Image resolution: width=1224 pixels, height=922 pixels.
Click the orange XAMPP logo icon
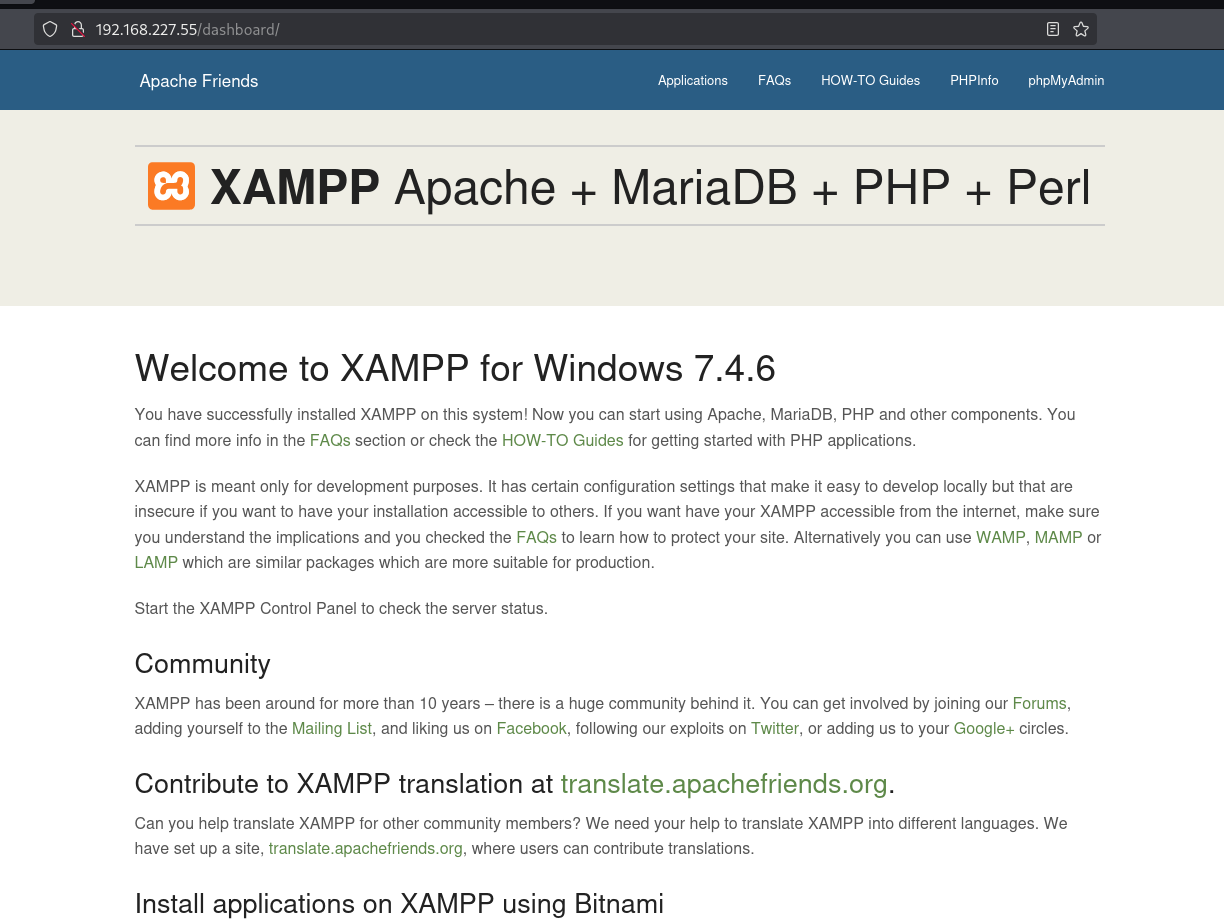[171, 186]
